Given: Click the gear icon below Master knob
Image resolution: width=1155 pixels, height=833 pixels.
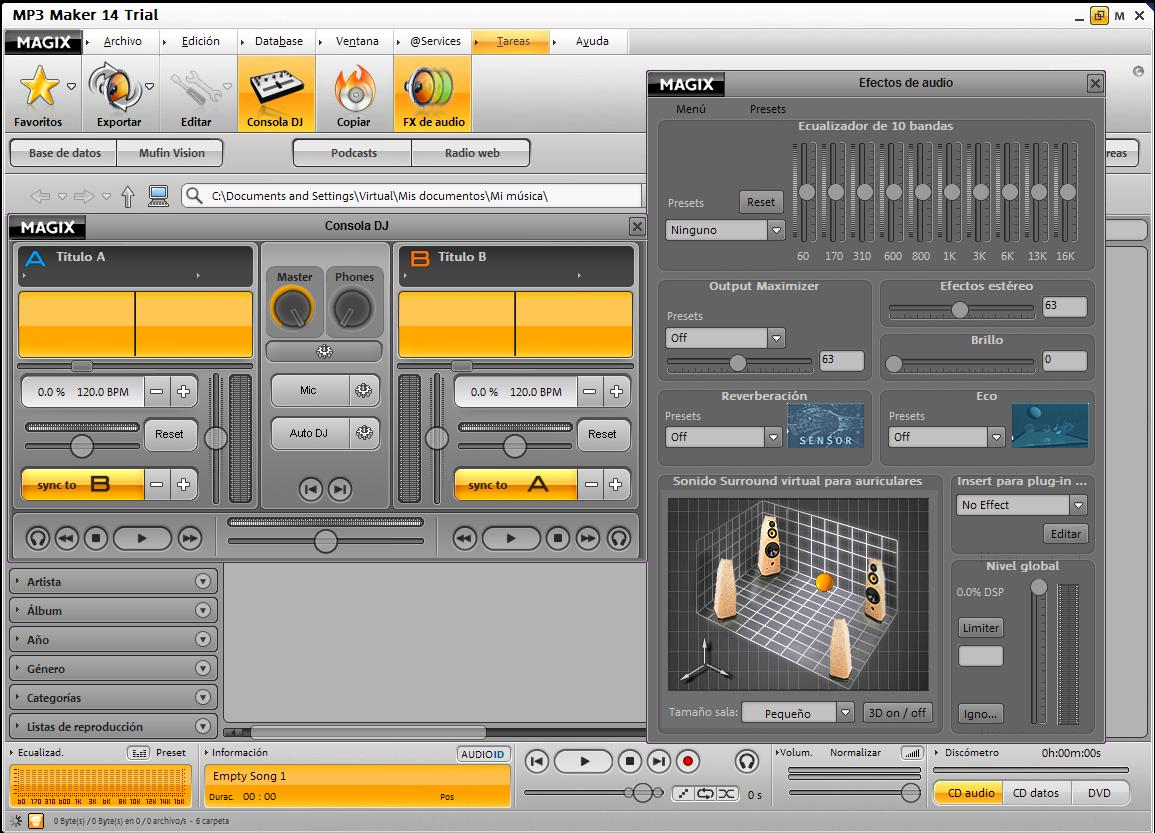Looking at the screenshot, I should tap(324, 351).
